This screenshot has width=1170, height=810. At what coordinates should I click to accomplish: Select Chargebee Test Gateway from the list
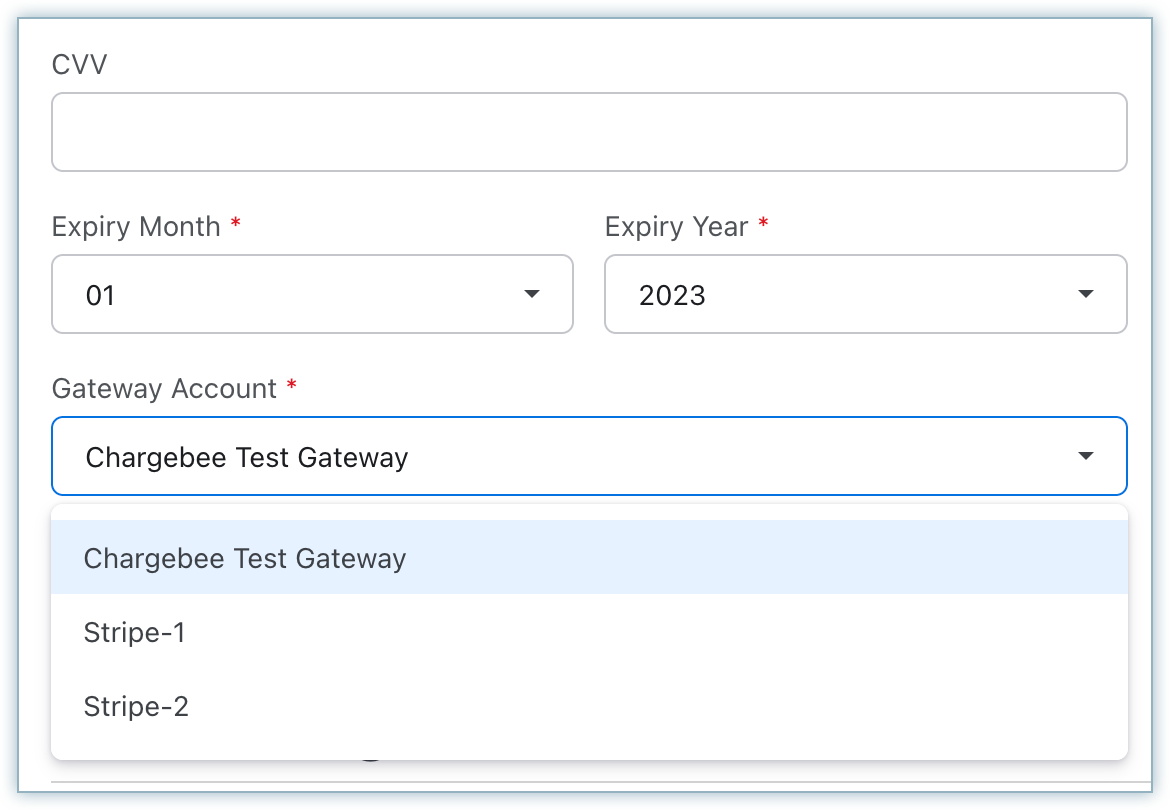tap(245, 558)
